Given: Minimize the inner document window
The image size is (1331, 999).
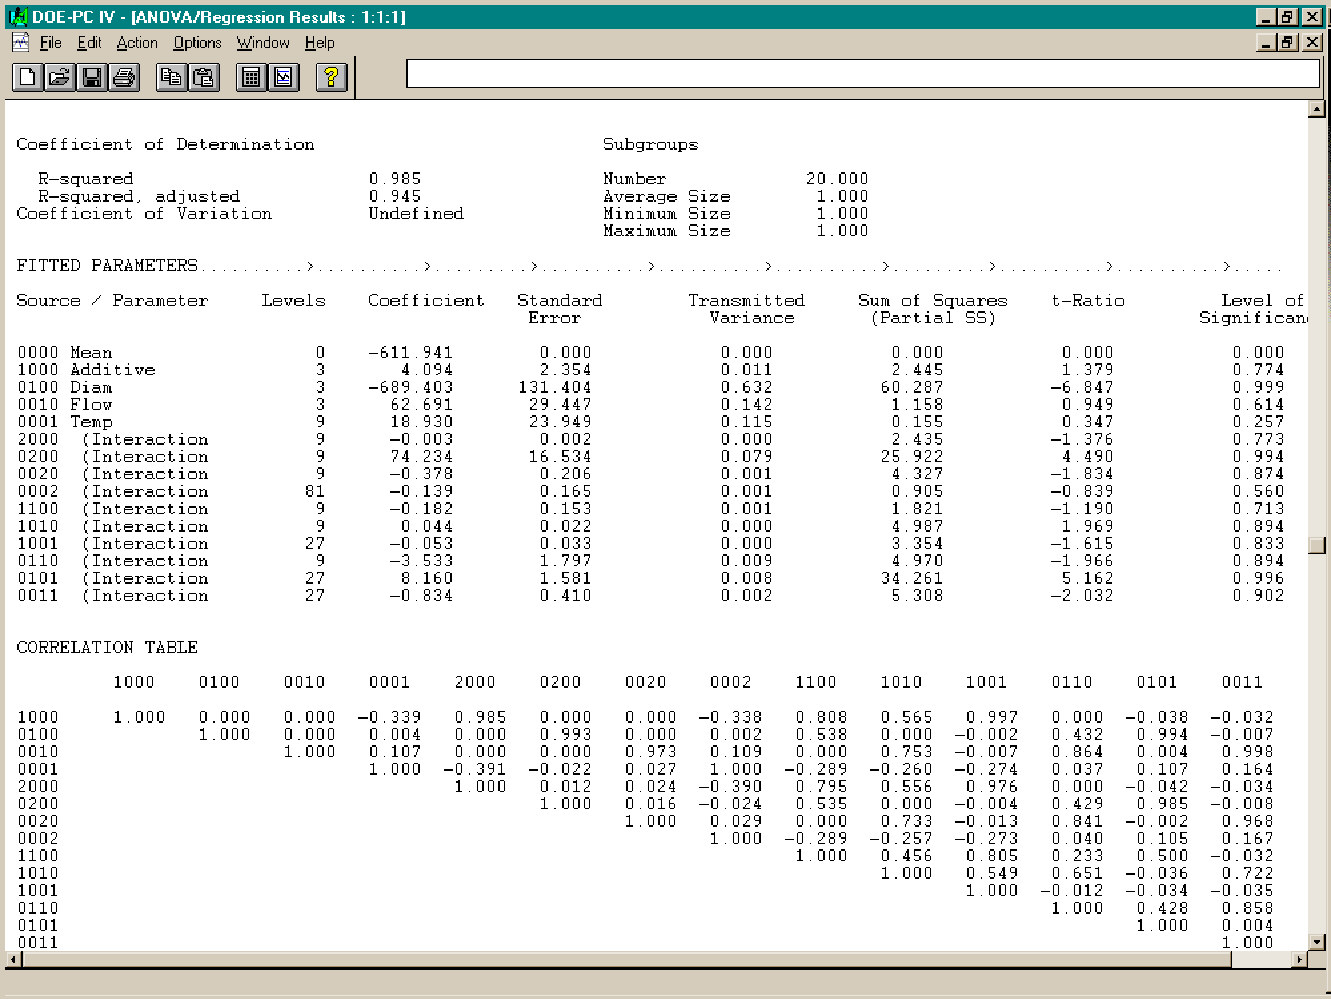Looking at the screenshot, I should (1268, 42).
